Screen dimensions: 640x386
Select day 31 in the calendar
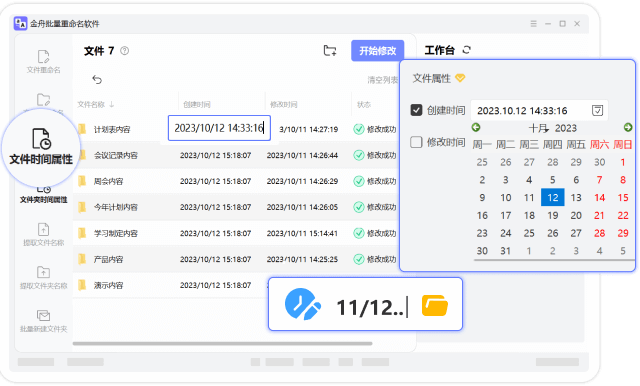click(506, 251)
